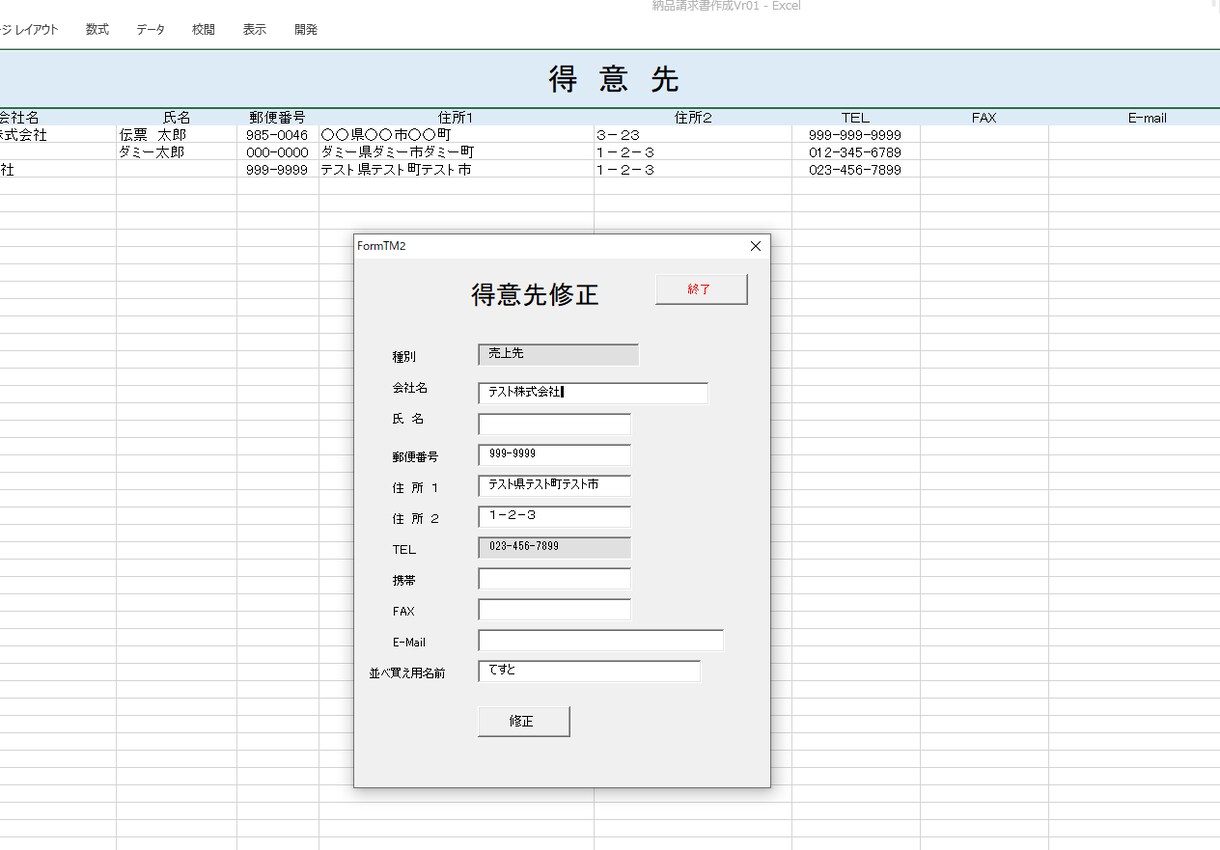Click the empty 氏名 input field
Viewport: 1220px width, 850px height.
554,424
